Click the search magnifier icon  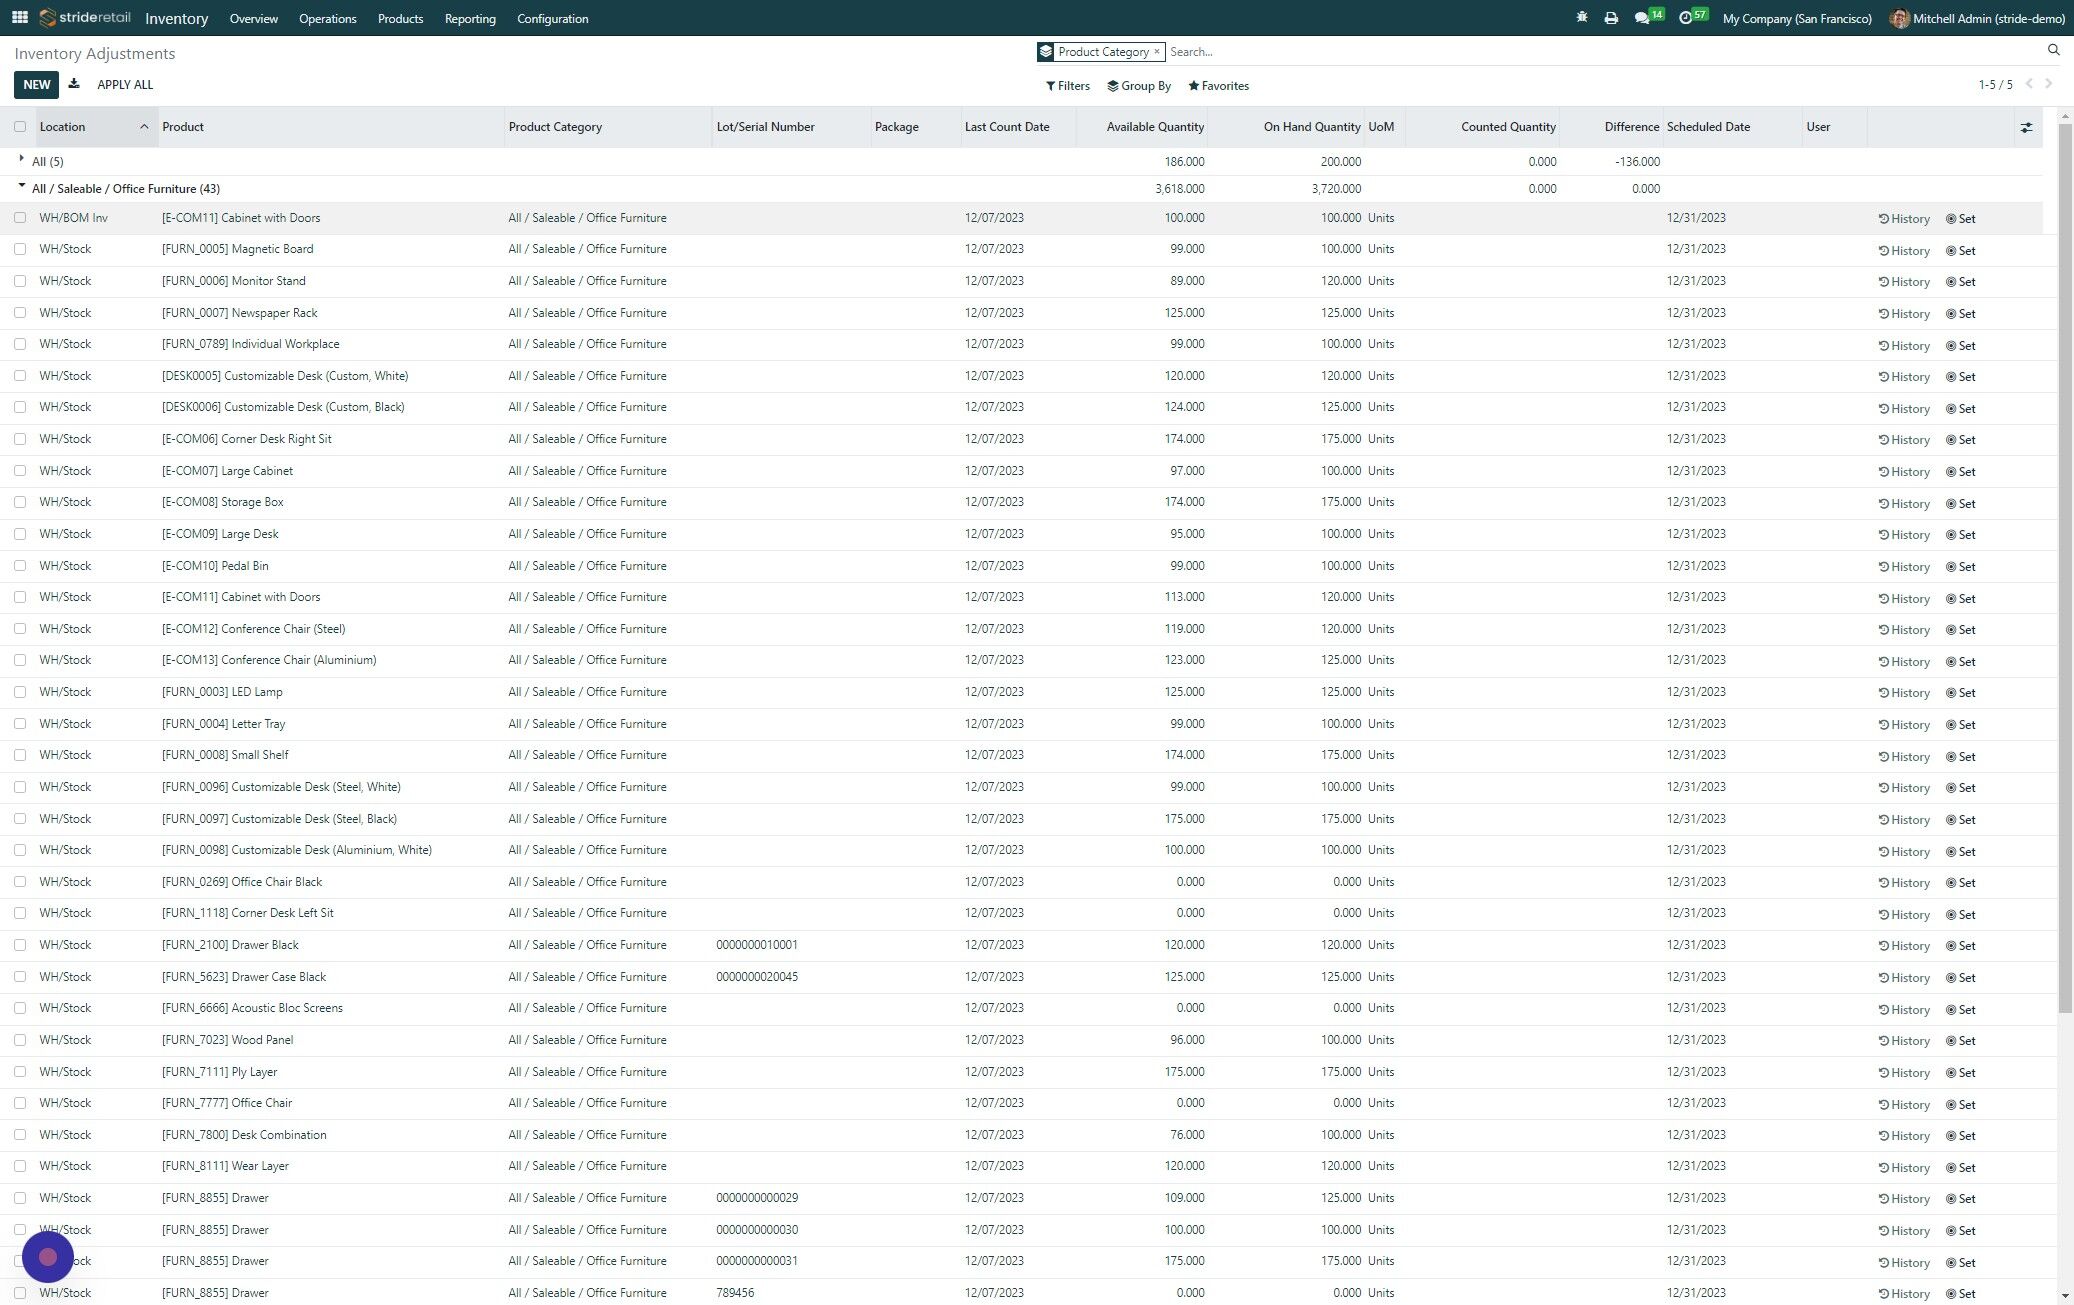click(x=2053, y=50)
